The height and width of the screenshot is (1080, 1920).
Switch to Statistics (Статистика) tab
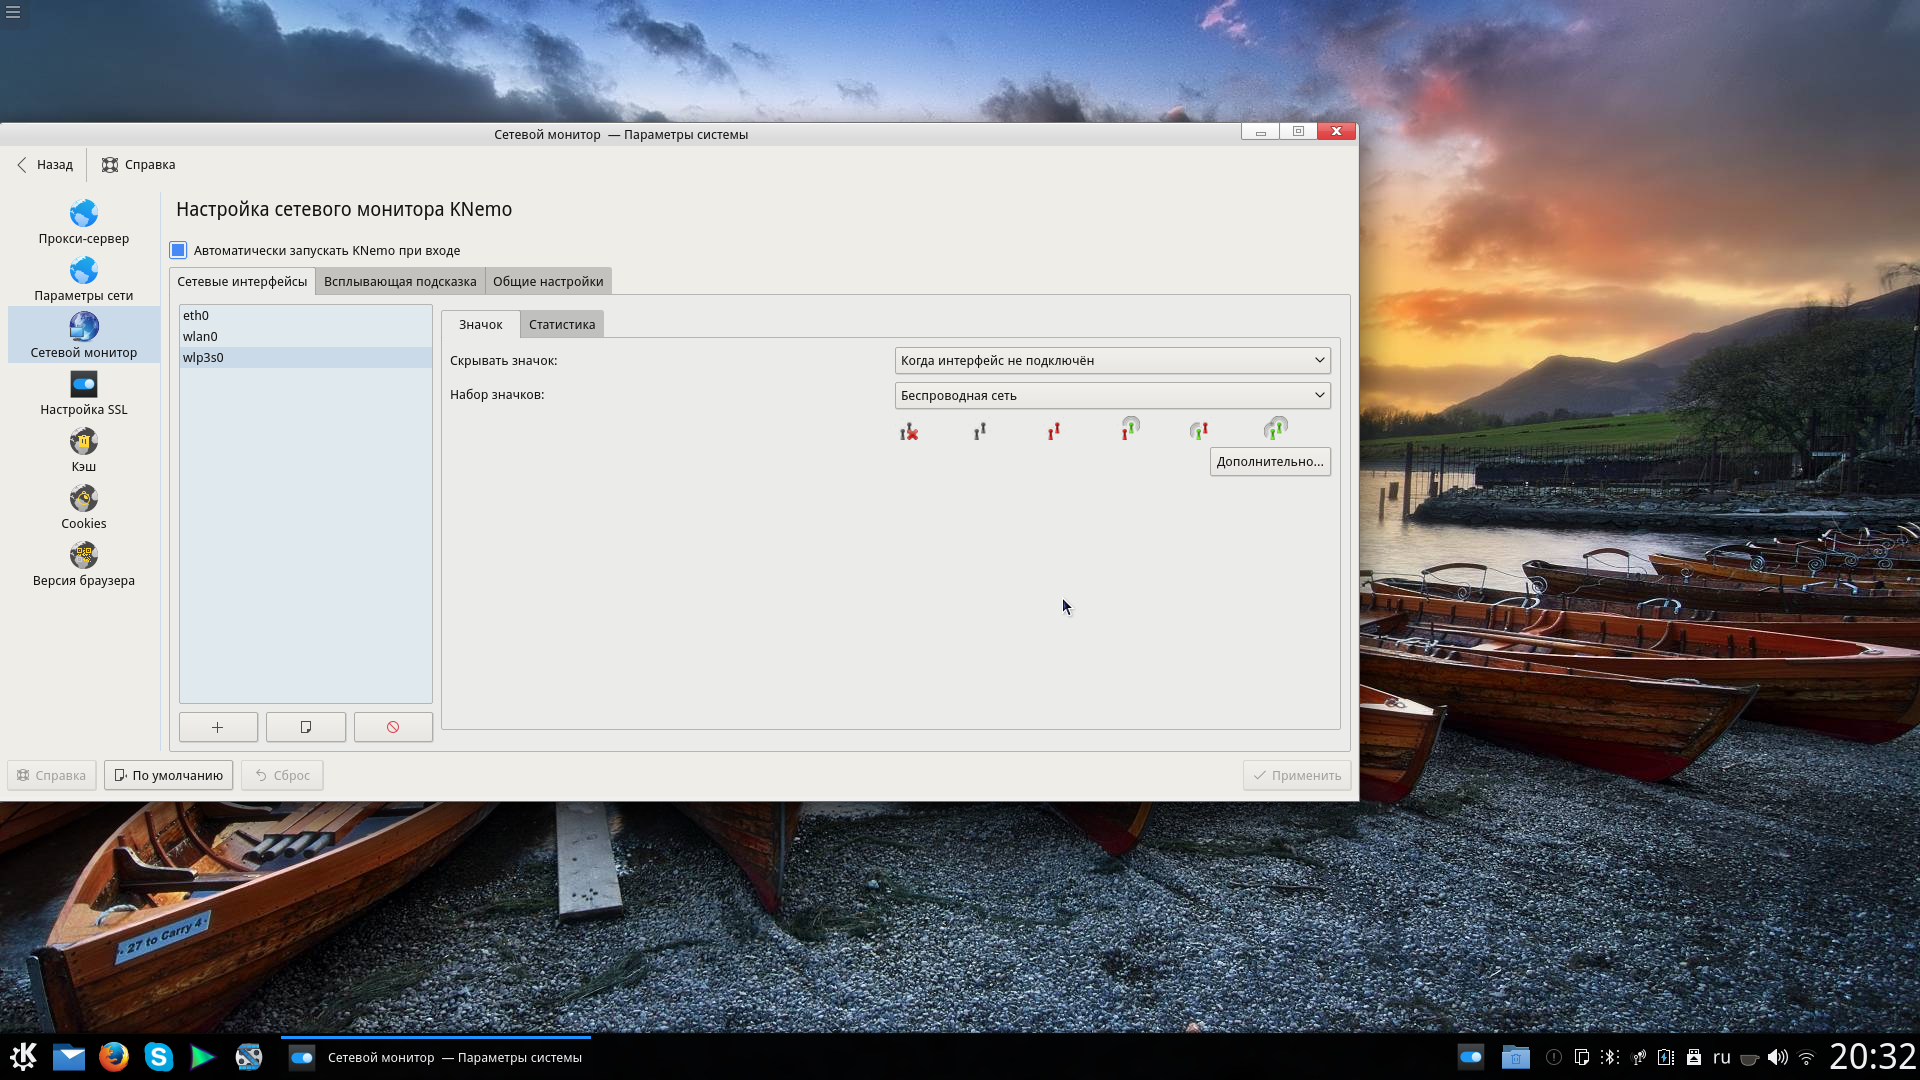[x=561, y=324]
